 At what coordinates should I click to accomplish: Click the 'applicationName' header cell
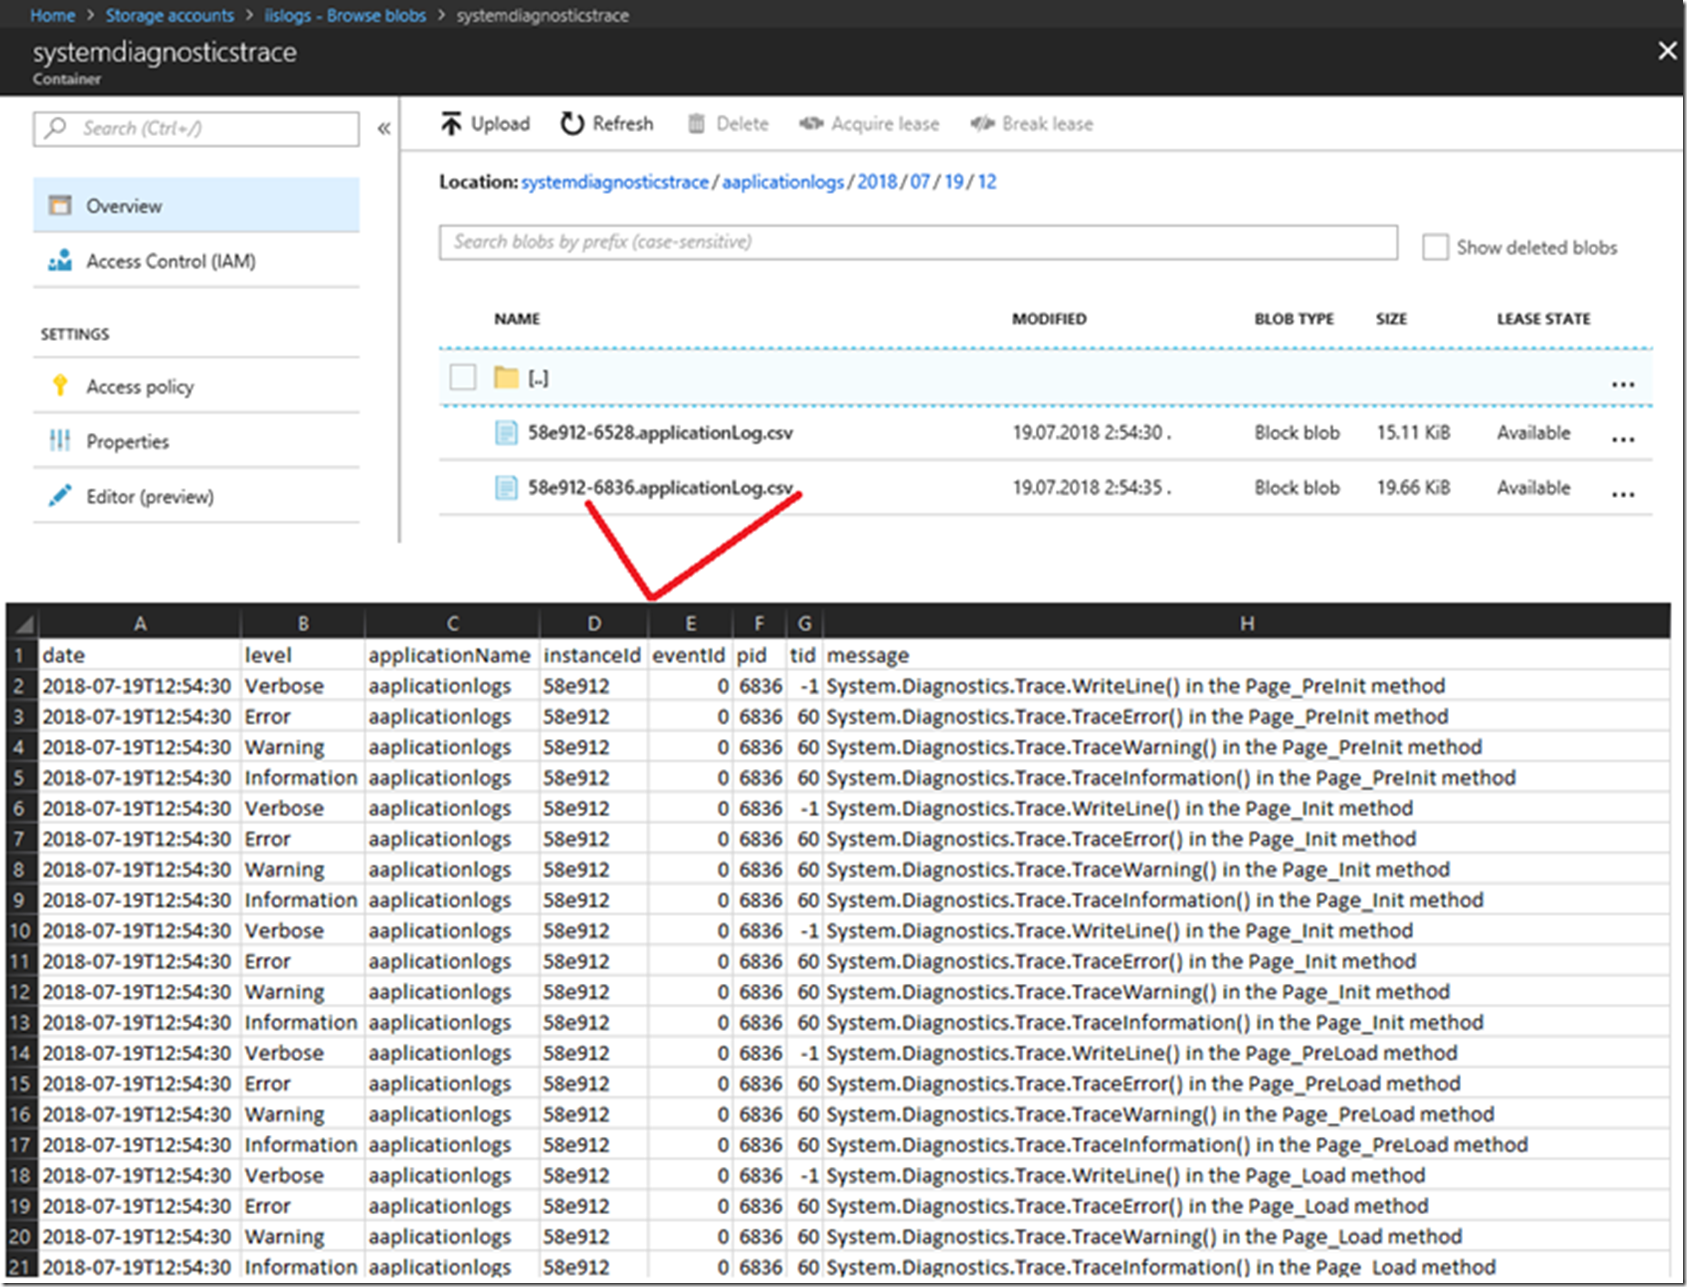point(452,655)
